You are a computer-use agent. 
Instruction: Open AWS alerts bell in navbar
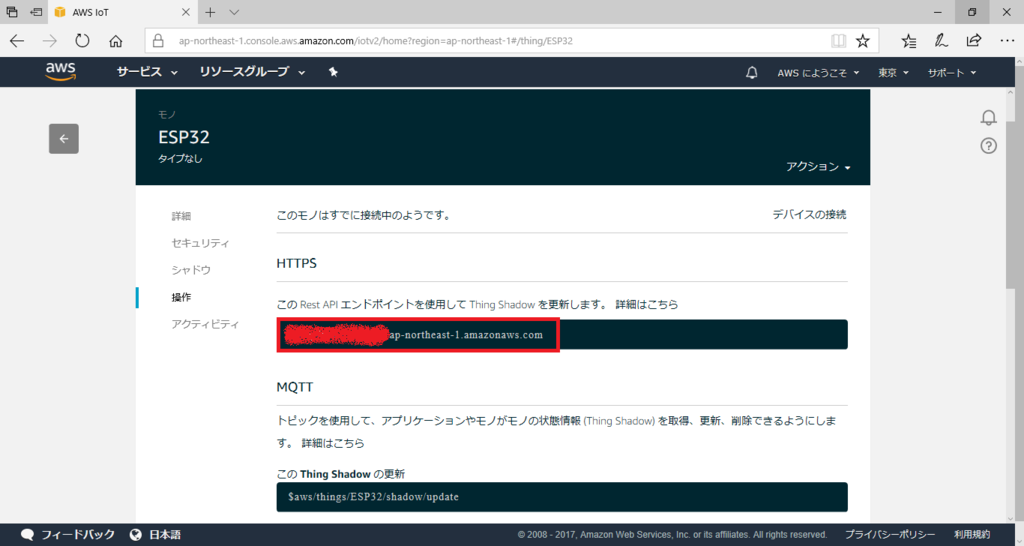point(752,72)
